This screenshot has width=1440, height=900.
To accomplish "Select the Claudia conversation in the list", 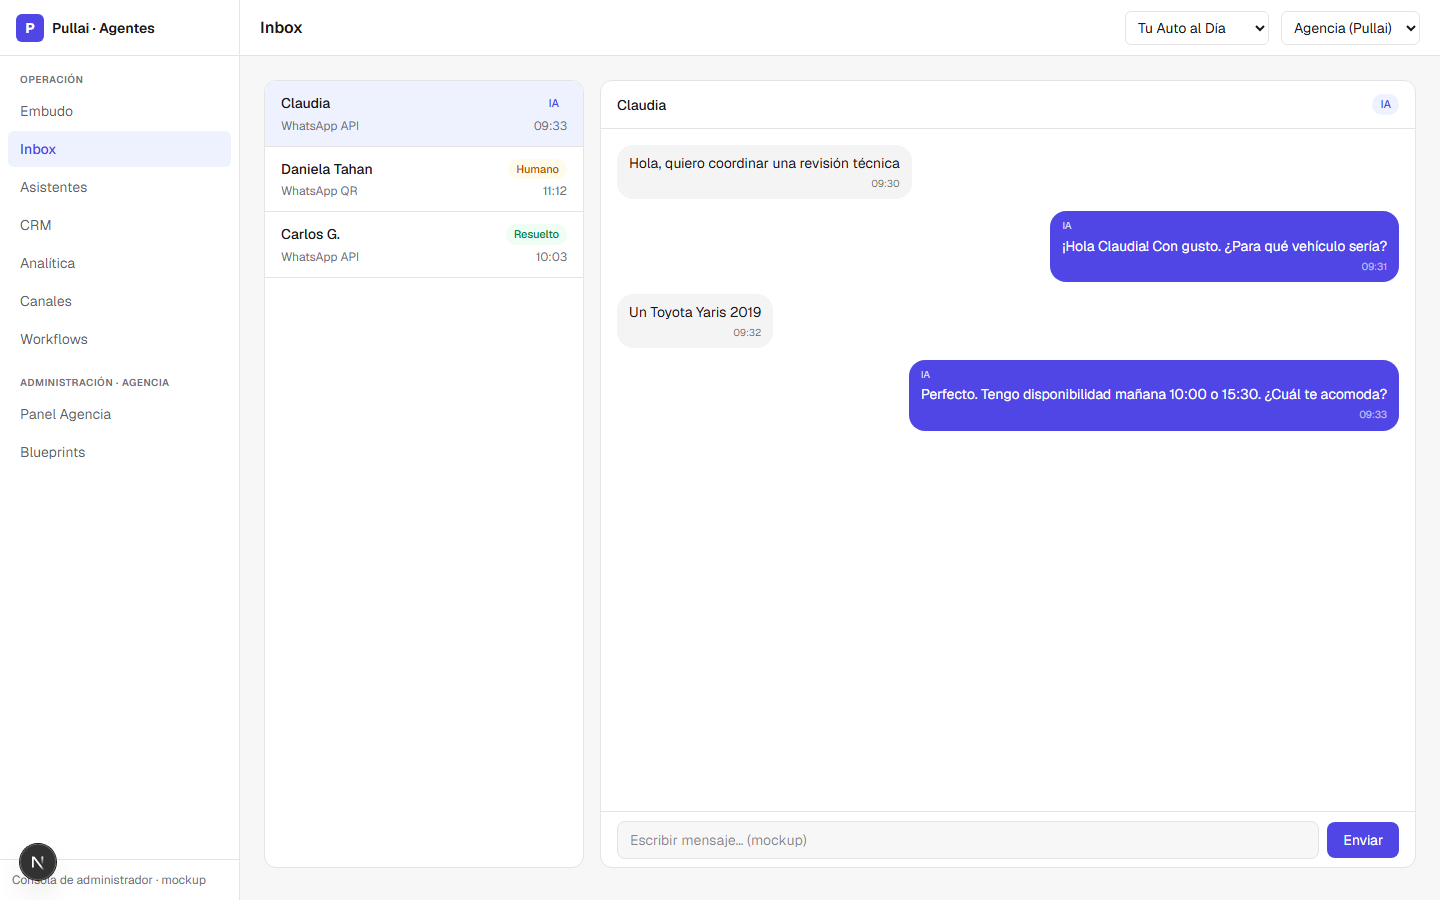I will click(x=424, y=114).
